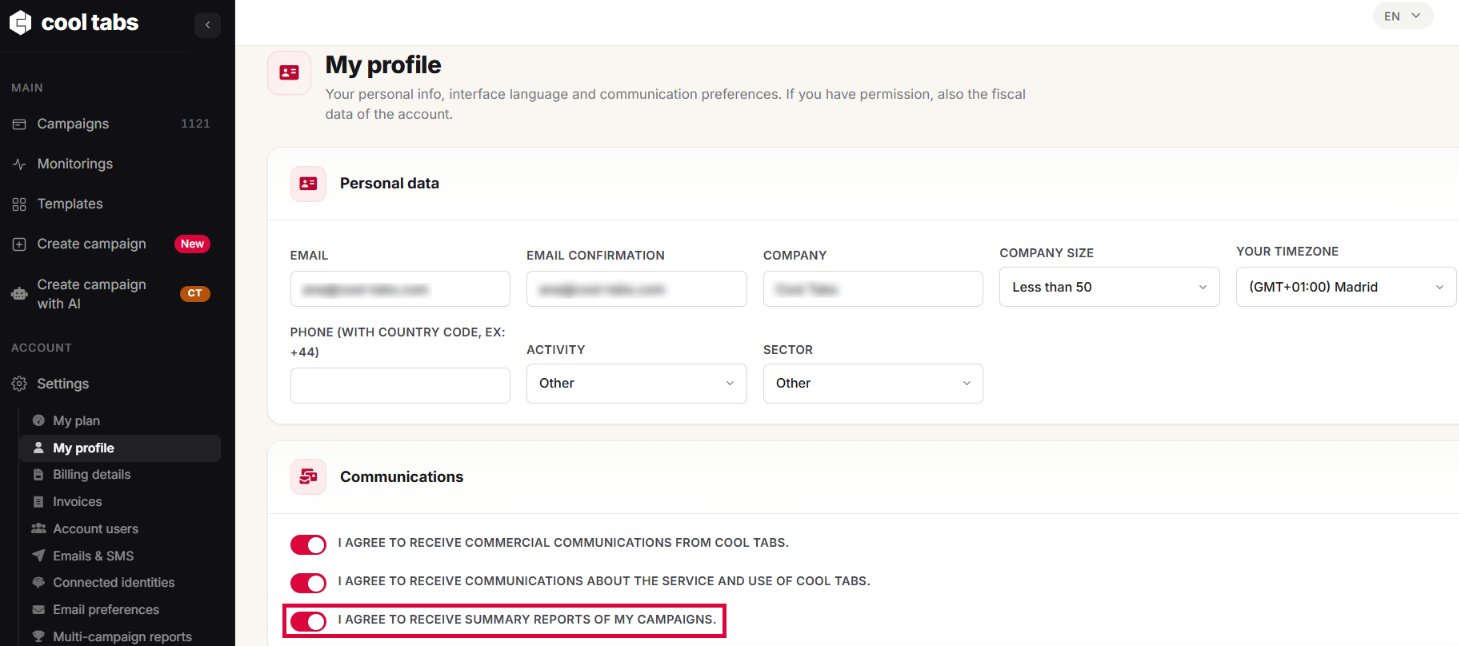
Task: Click the Settings gear icon
Action: pos(19,384)
